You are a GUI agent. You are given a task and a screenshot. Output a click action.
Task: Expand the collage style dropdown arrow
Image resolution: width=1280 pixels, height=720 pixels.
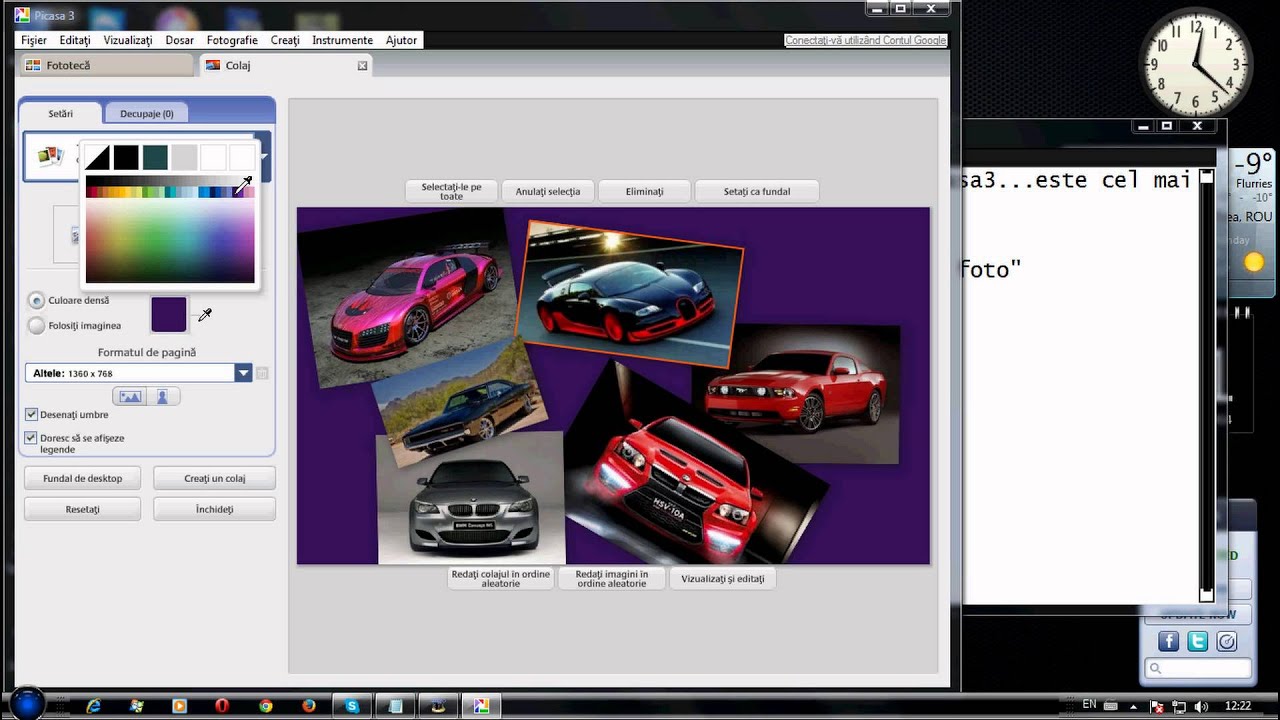263,156
